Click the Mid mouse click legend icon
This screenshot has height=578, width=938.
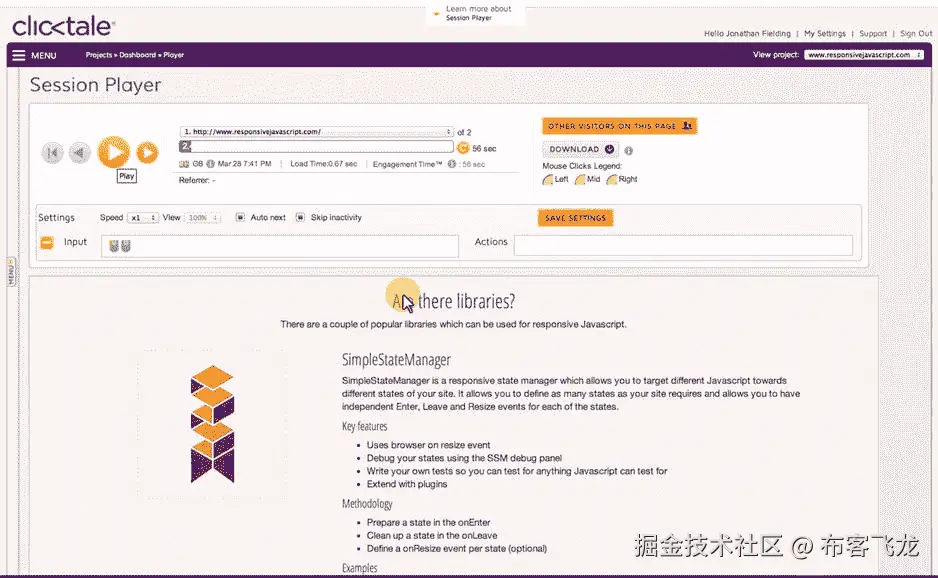pyautogui.click(x=580, y=180)
